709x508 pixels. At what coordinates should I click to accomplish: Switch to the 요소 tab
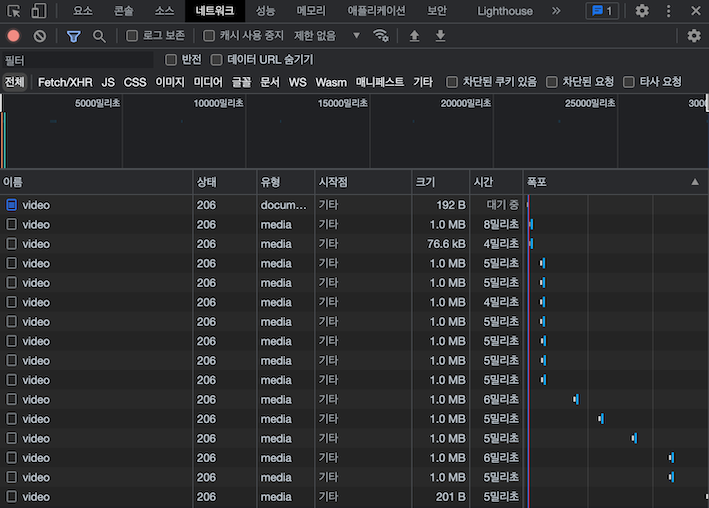83,11
